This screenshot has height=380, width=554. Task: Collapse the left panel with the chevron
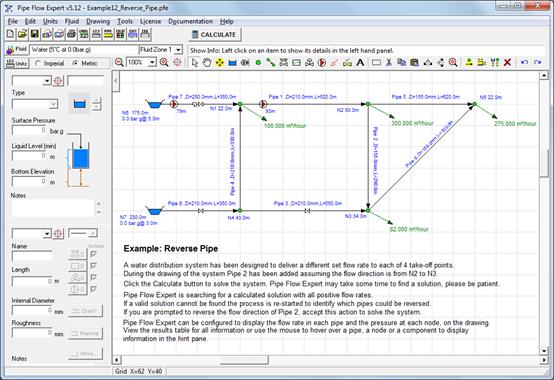click(x=116, y=81)
